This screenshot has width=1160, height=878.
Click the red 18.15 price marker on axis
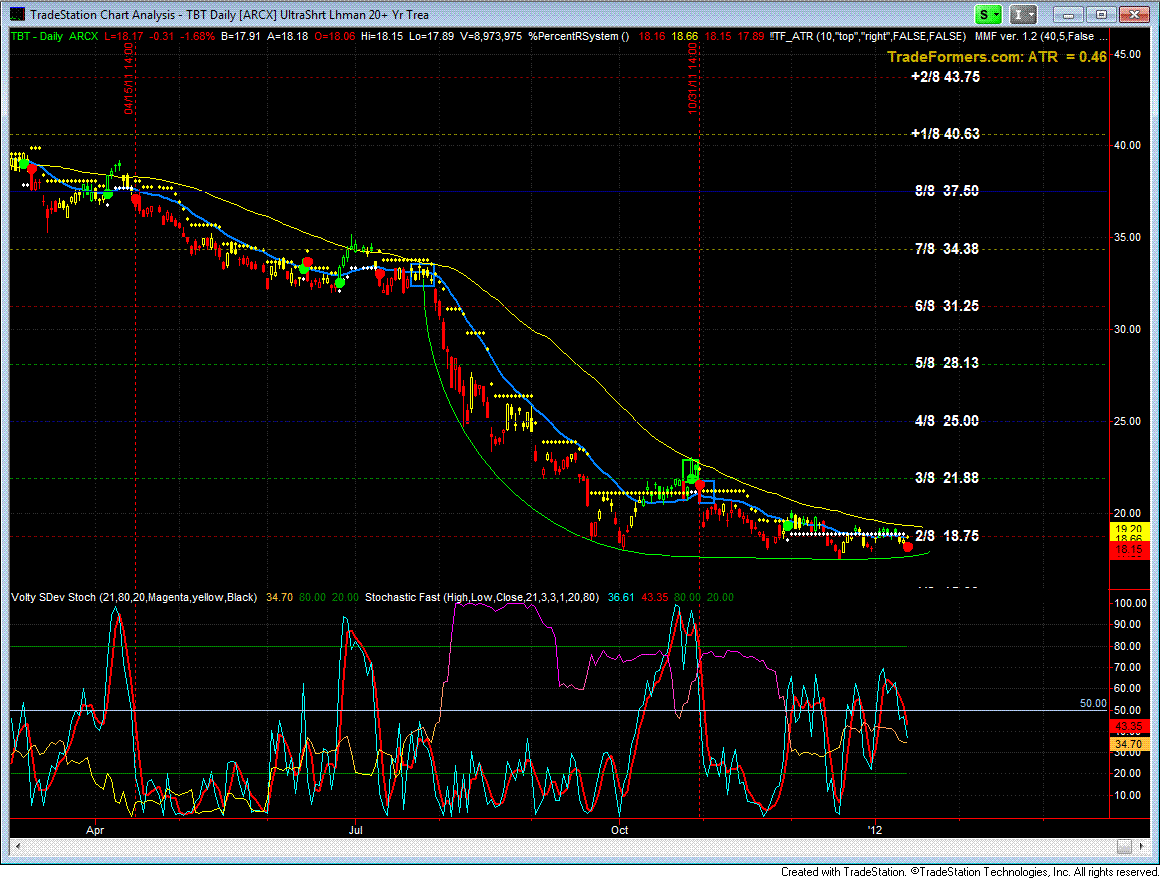pos(1129,550)
